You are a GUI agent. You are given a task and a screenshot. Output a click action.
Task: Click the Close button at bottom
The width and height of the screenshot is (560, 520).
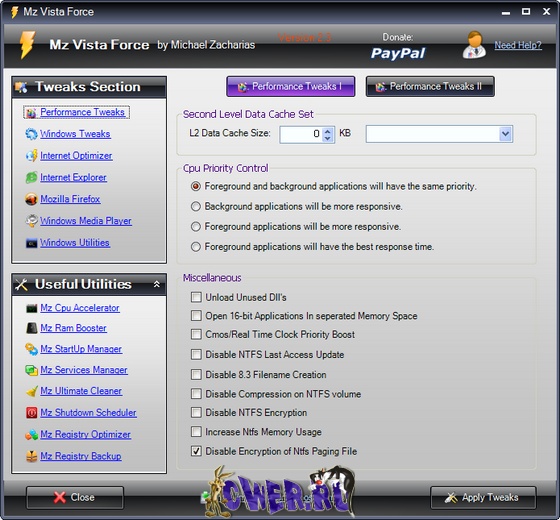pos(75,497)
